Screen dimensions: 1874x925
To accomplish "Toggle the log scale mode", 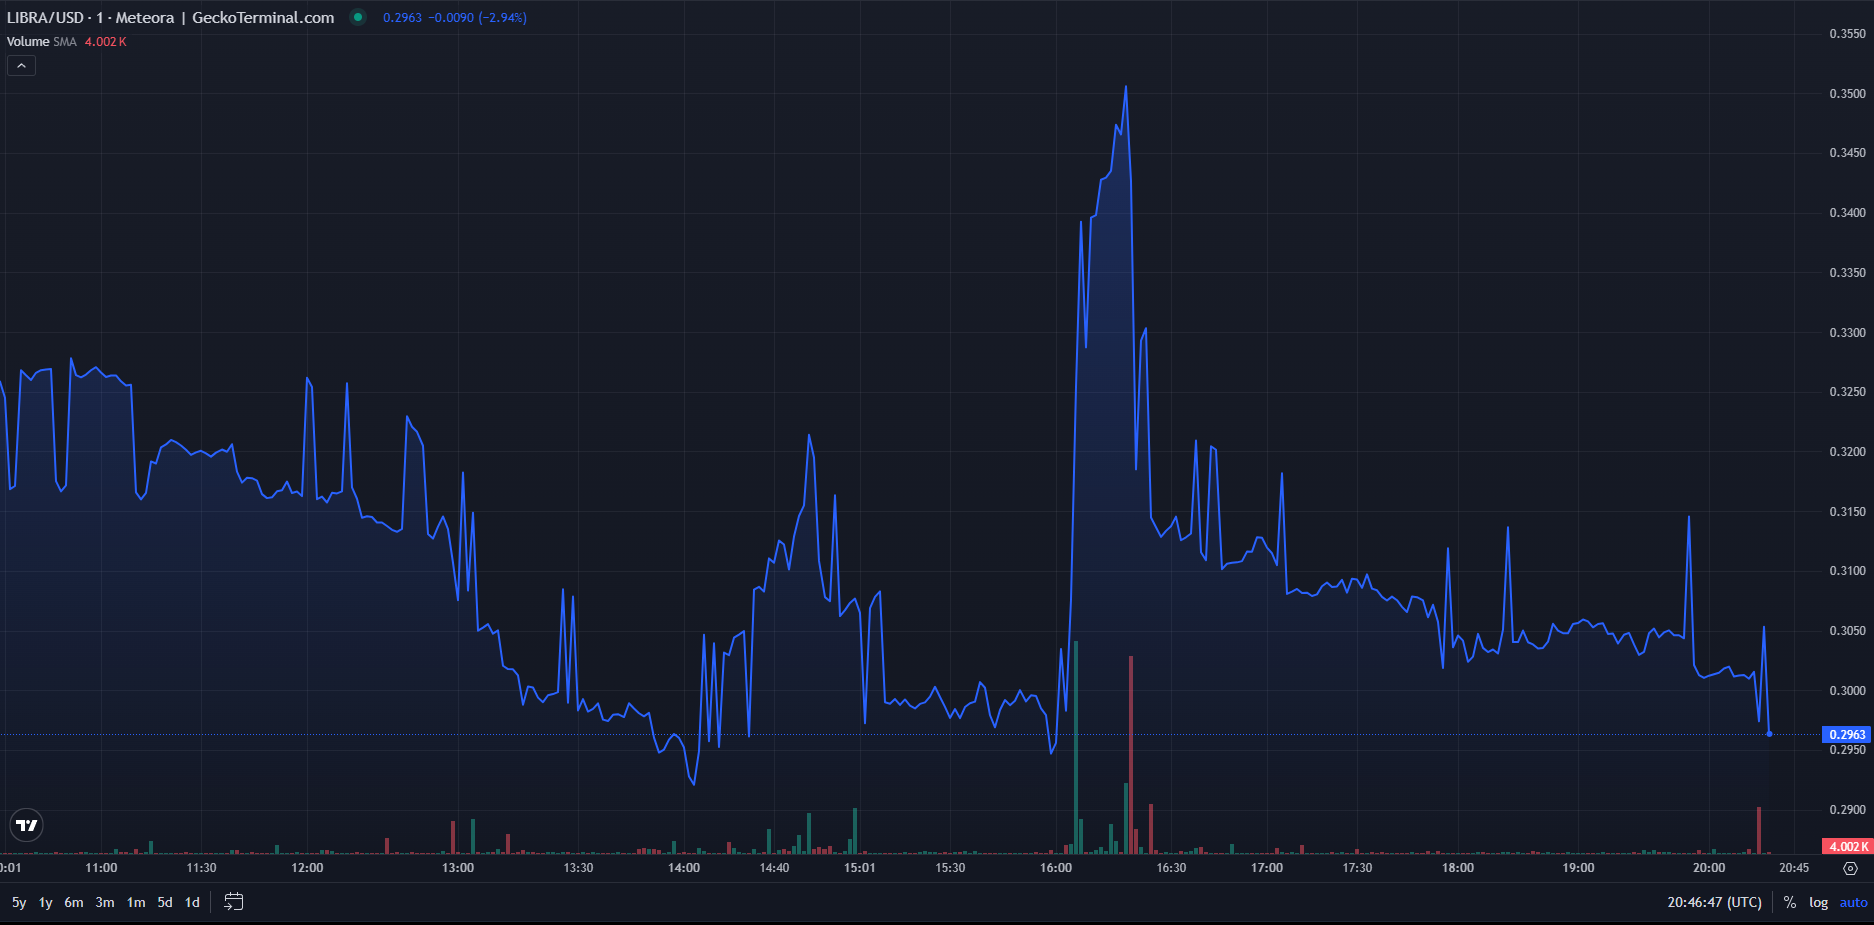I will (1818, 902).
